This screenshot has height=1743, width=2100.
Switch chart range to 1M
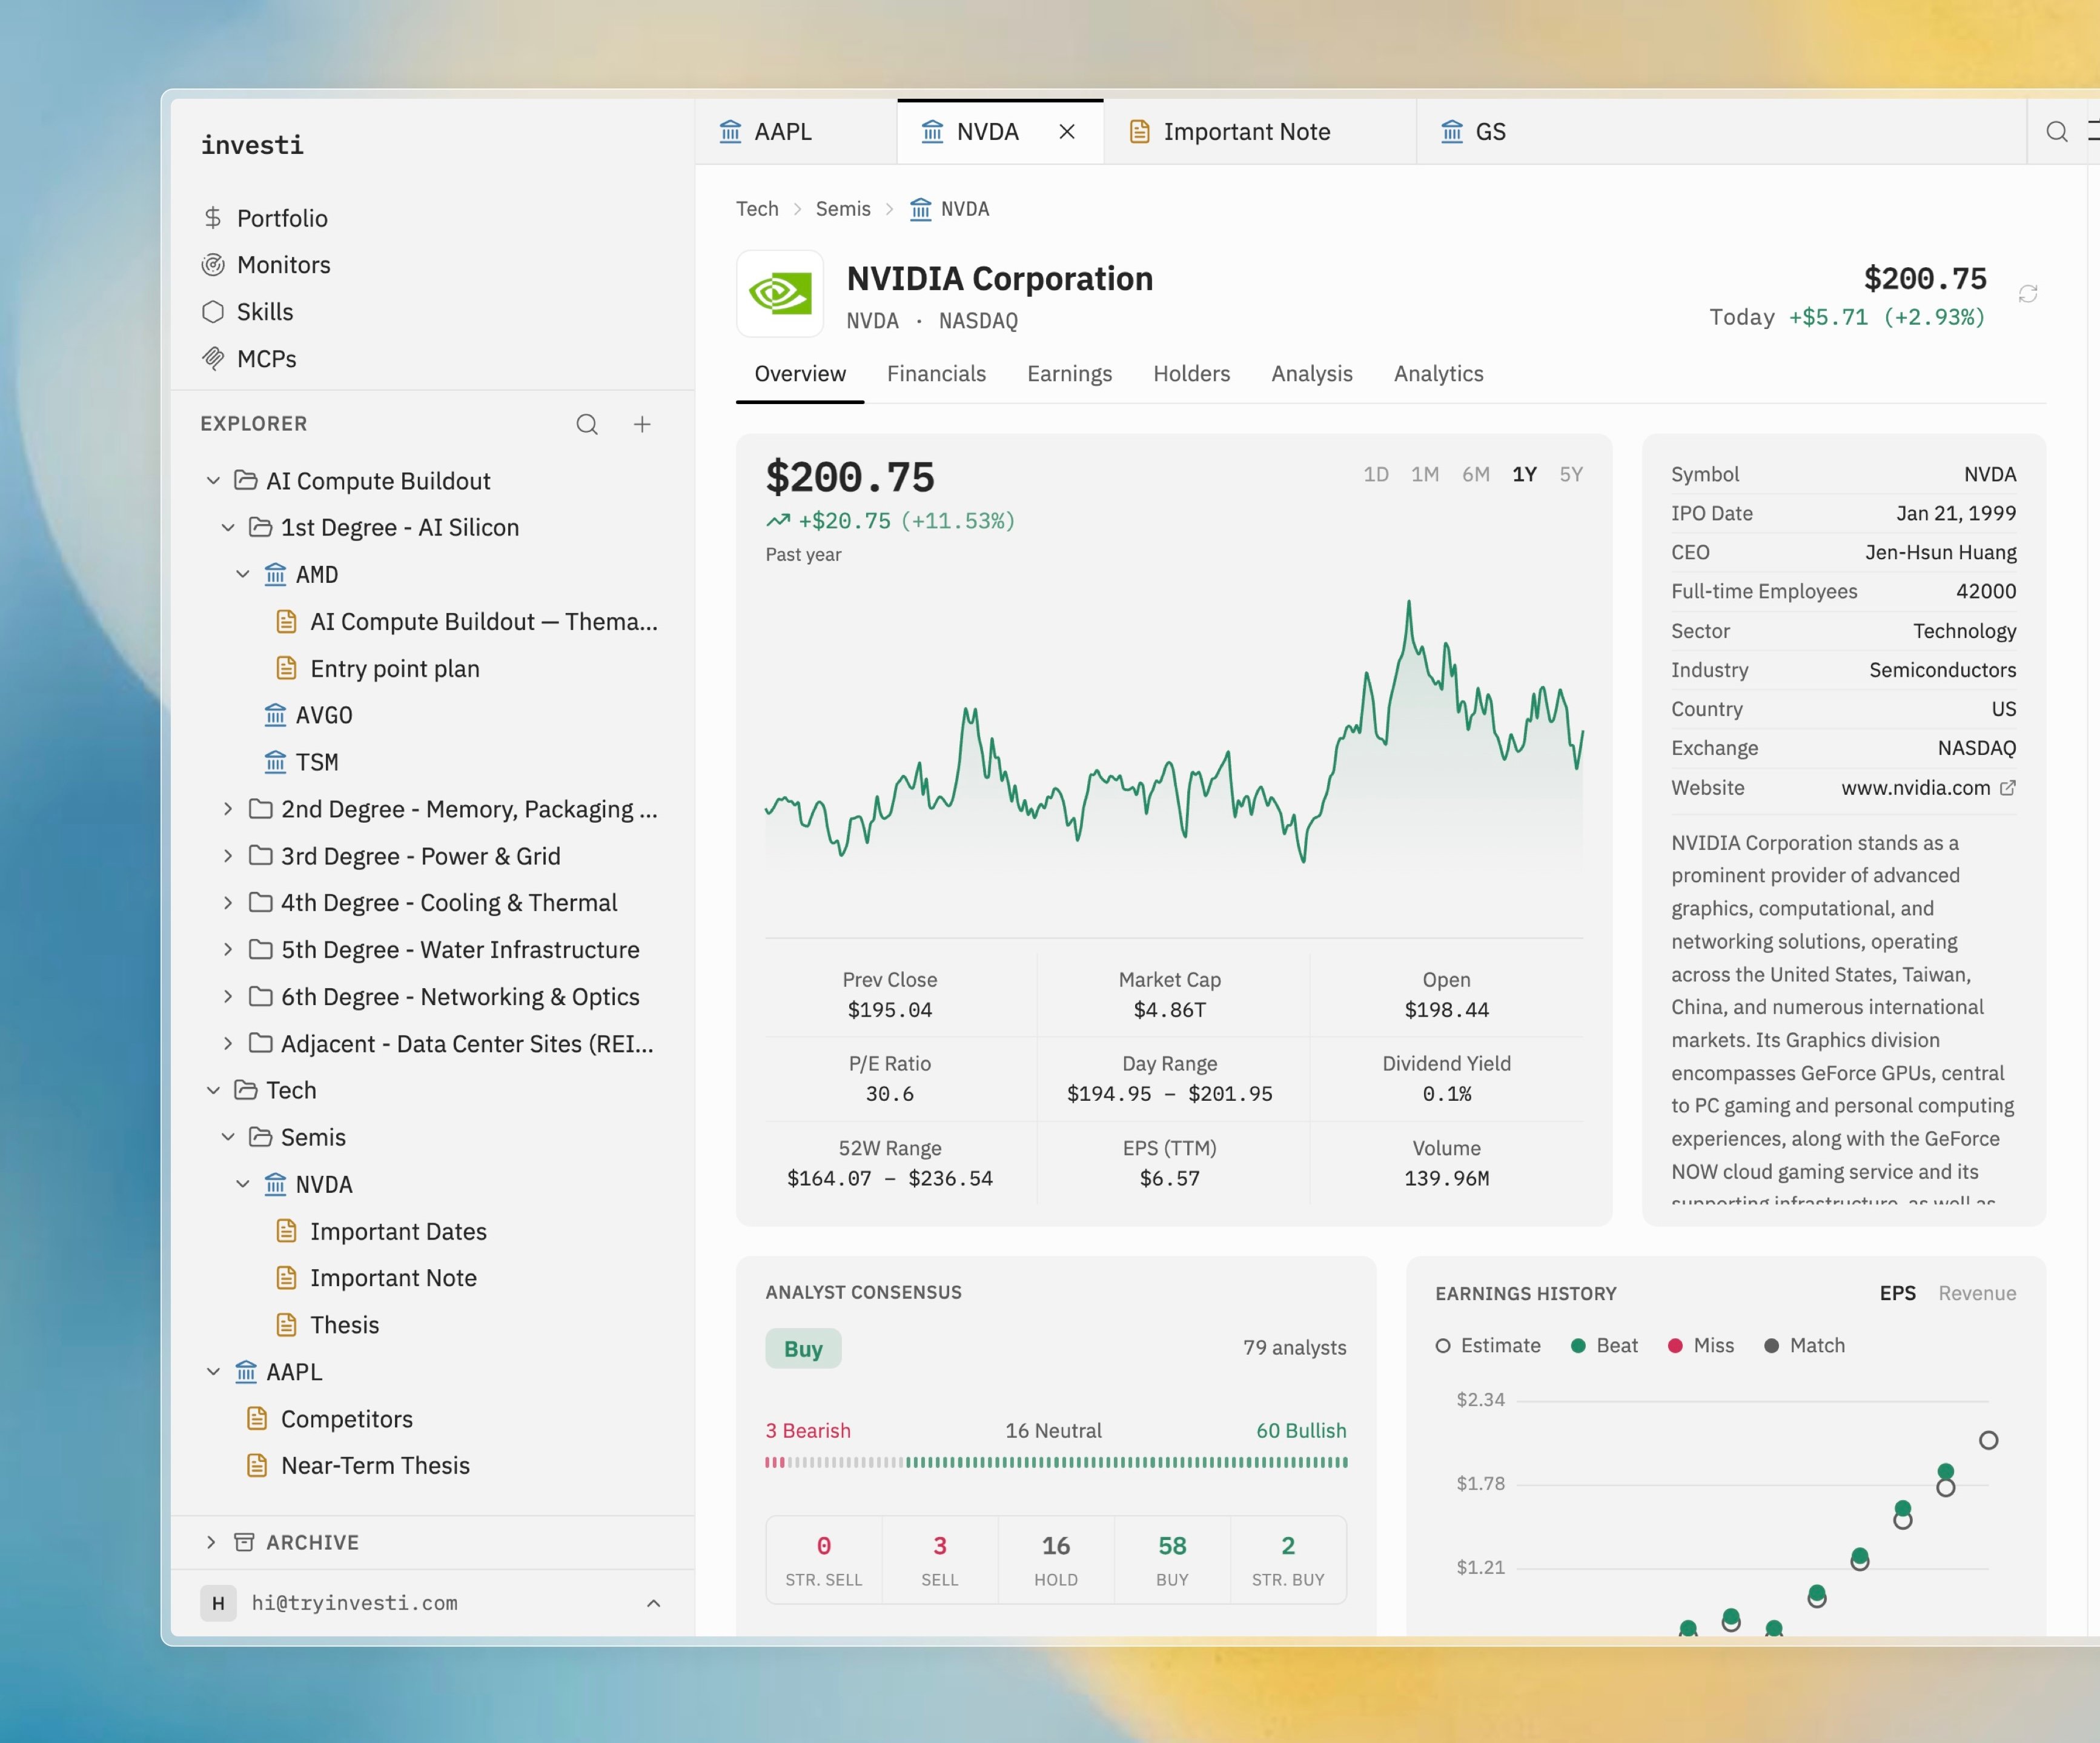(x=1425, y=474)
